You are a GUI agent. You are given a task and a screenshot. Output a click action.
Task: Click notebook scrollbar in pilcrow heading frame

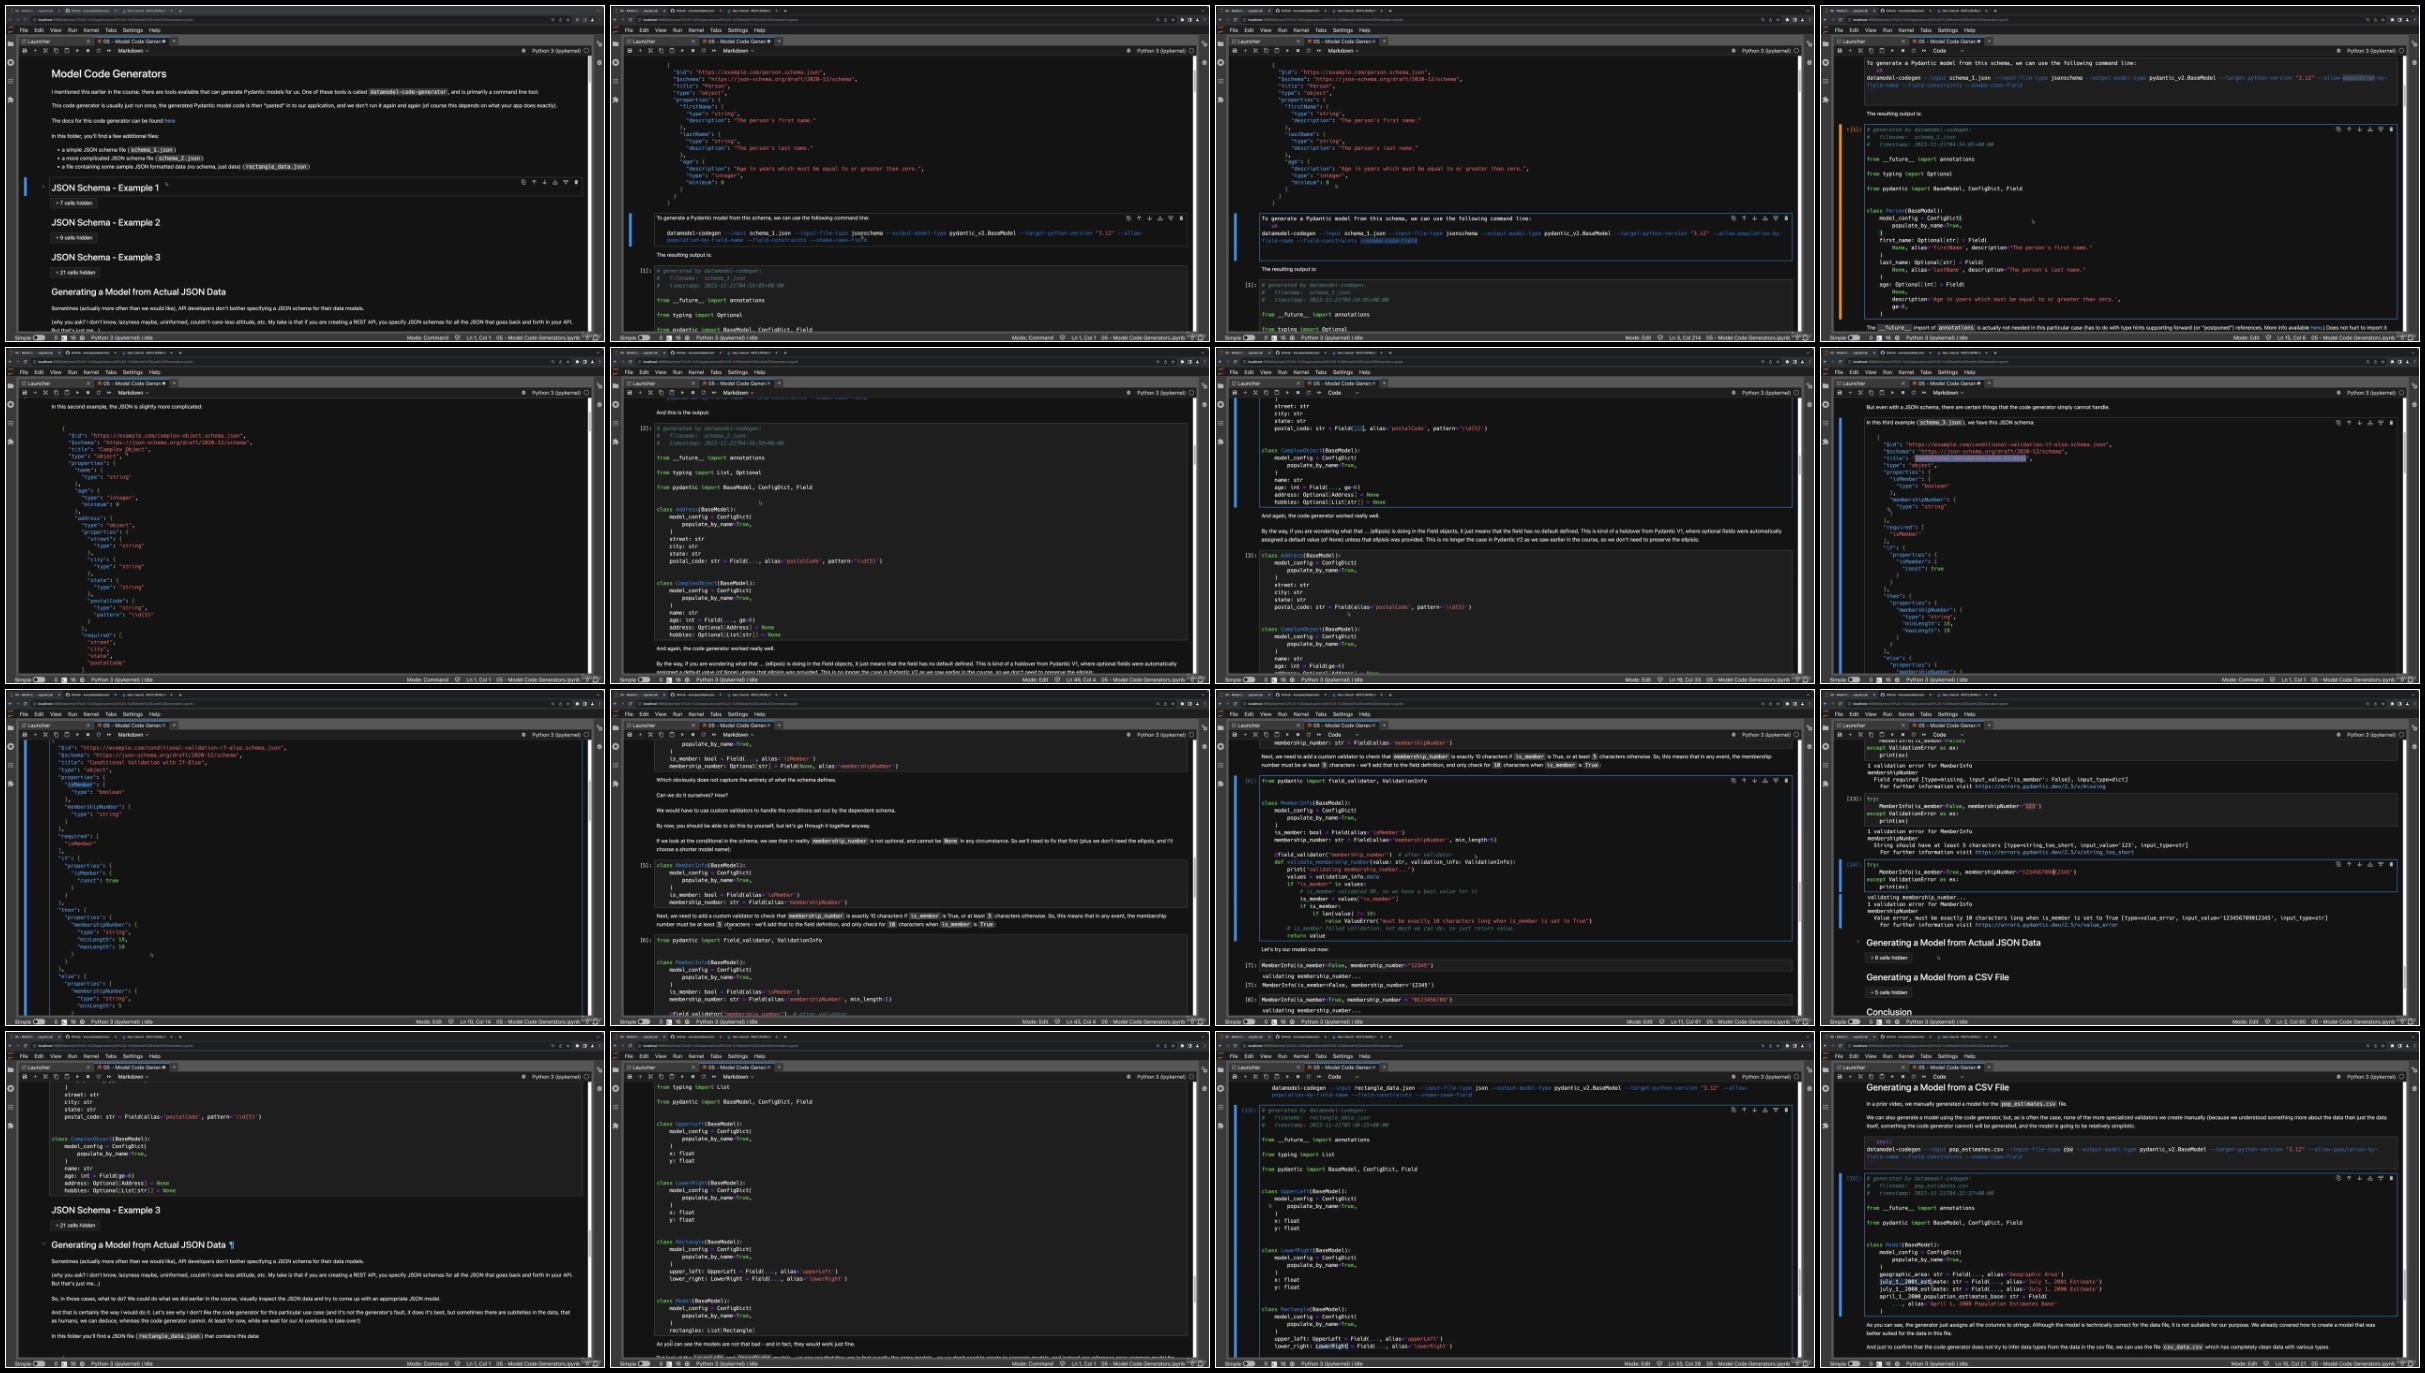(590, 1219)
